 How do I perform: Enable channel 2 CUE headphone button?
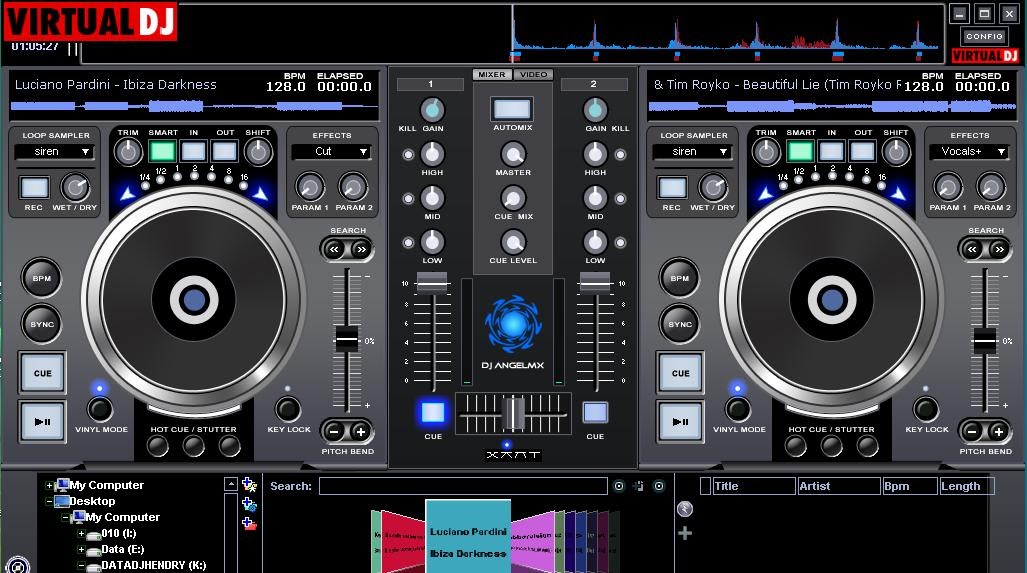pos(595,413)
